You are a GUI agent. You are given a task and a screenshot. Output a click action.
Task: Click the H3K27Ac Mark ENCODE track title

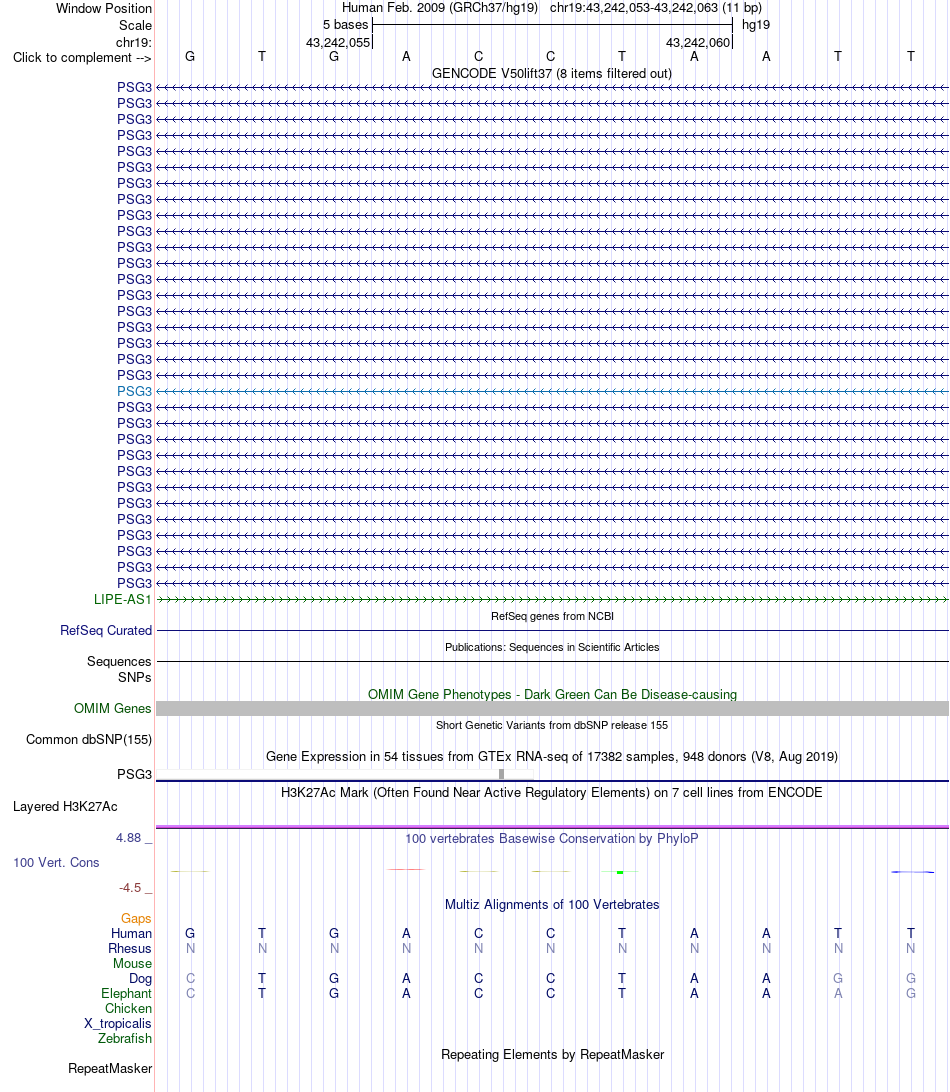point(552,793)
